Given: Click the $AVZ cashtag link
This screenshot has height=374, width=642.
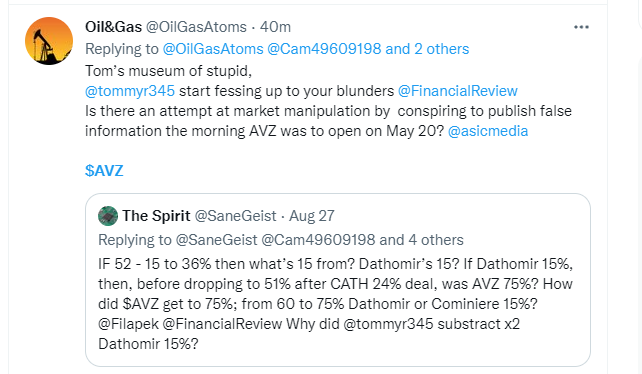Looking at the screenshot, I should click(x=104, y=171).
